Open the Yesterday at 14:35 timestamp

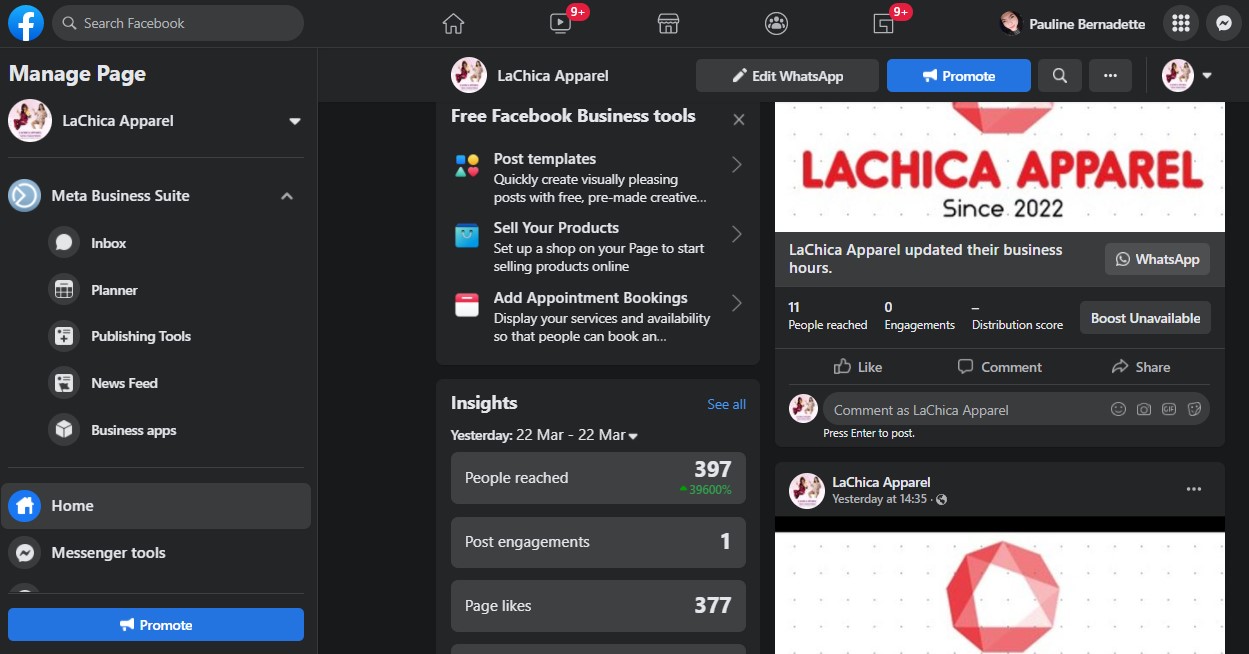click(881, 499)
